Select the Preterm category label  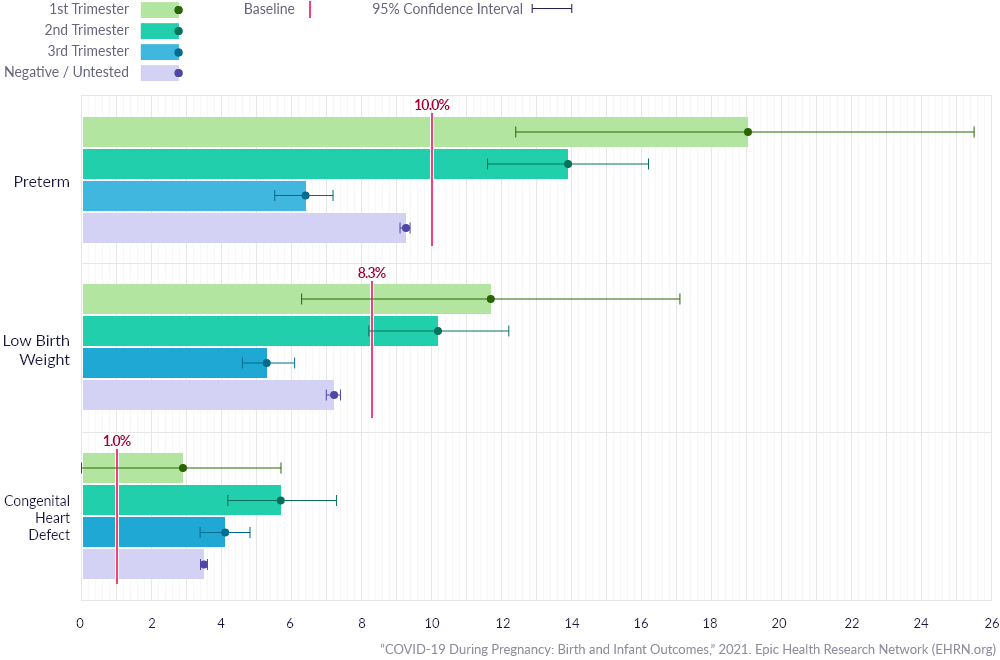point(41,182)
